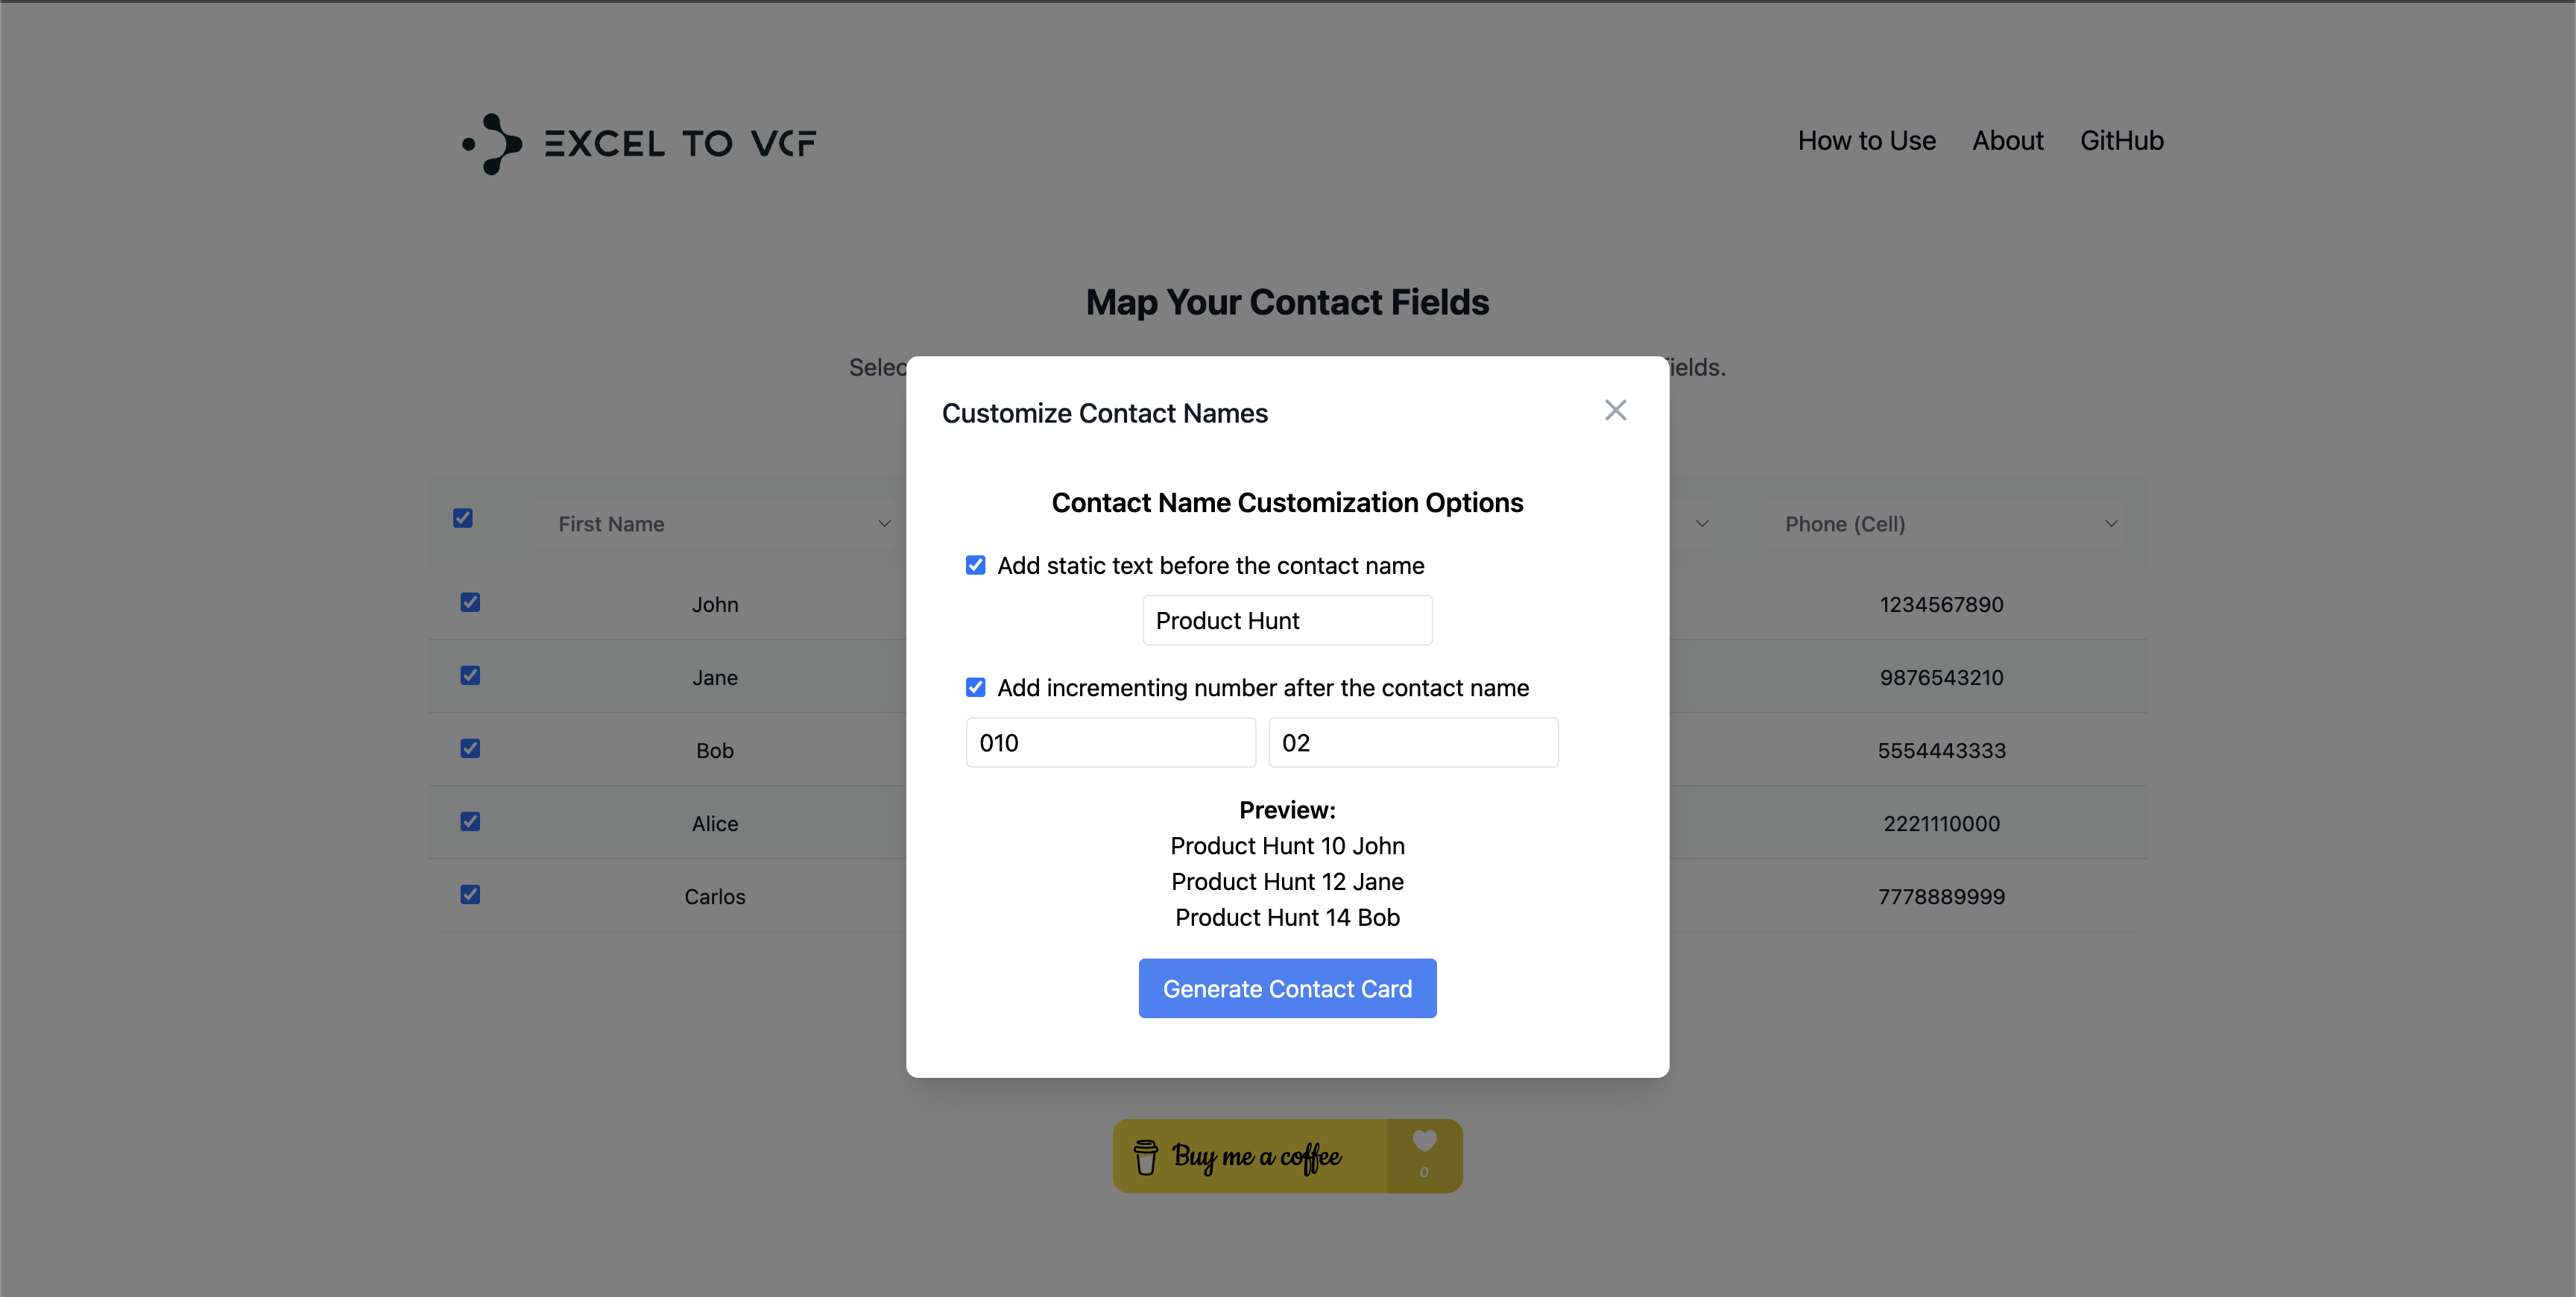Deselect the Carlos row checkbox
This screenshot has height=1297, width=2576.
coord(470,894)
